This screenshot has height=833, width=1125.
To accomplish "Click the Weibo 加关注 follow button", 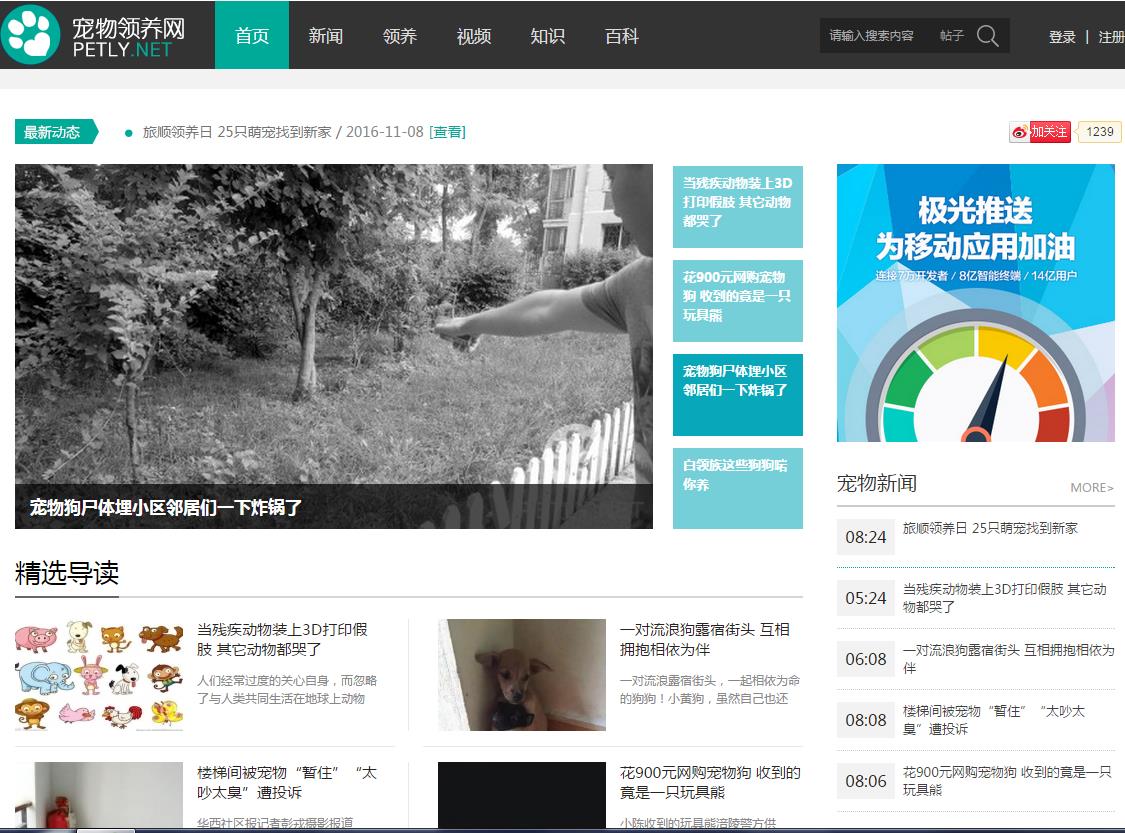I will (x=1040, y=132).
